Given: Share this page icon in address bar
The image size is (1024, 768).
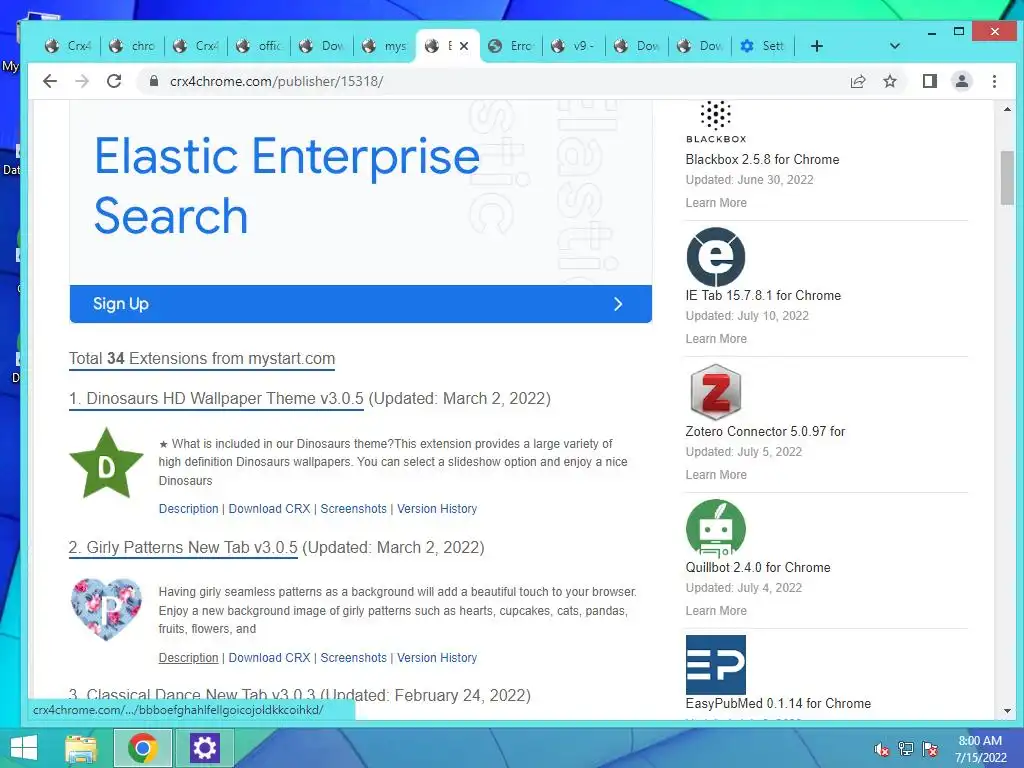Looking at the screenshot, I should (x=858, y=81).
